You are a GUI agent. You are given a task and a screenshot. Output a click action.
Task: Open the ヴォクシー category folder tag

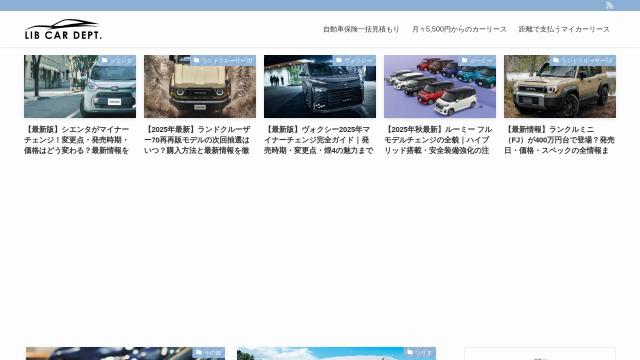pos(354,60)
